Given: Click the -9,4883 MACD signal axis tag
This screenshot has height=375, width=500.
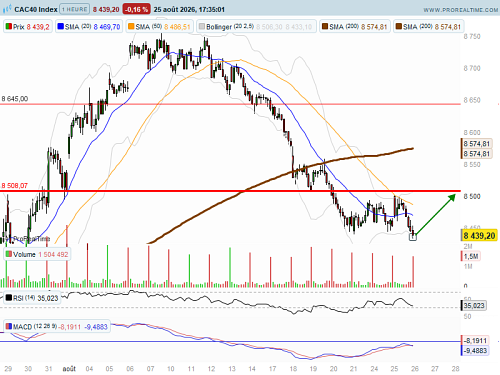Looking at the screenshot, I should tap(475, 350).
